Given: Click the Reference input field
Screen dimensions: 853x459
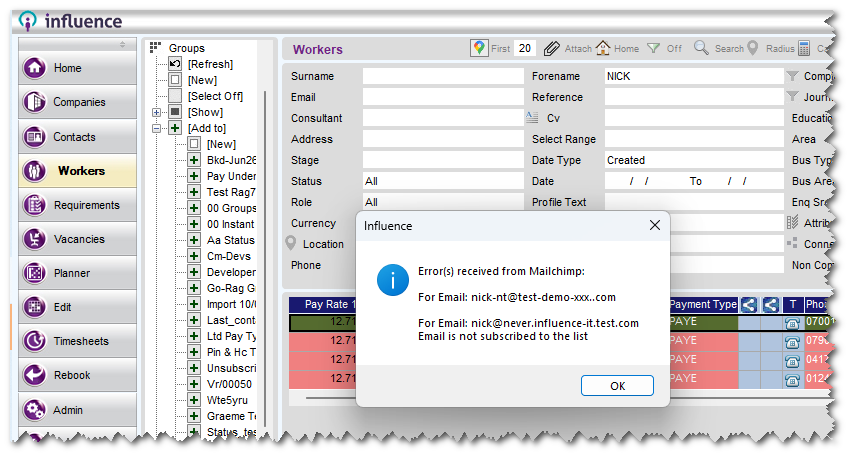Looking at the screenshot, I should [694, 97].
